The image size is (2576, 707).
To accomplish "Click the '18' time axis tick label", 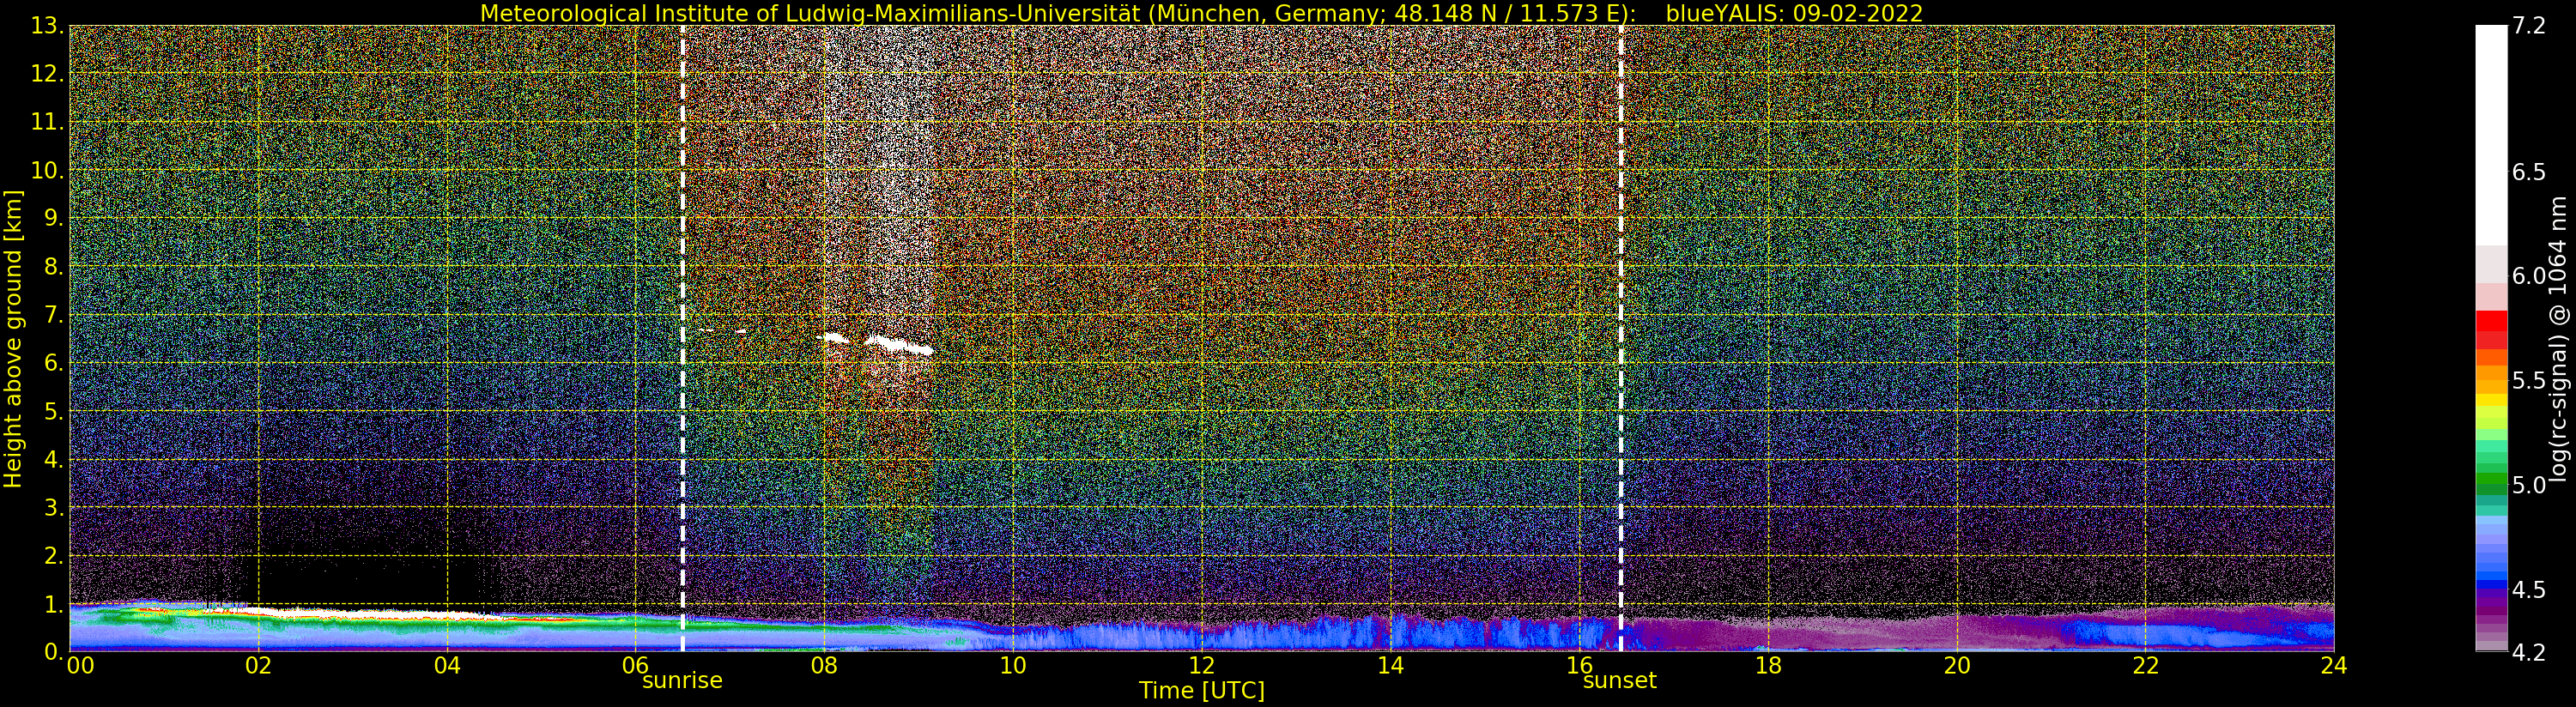I will pyautogui.click(x=1768, y=666).
